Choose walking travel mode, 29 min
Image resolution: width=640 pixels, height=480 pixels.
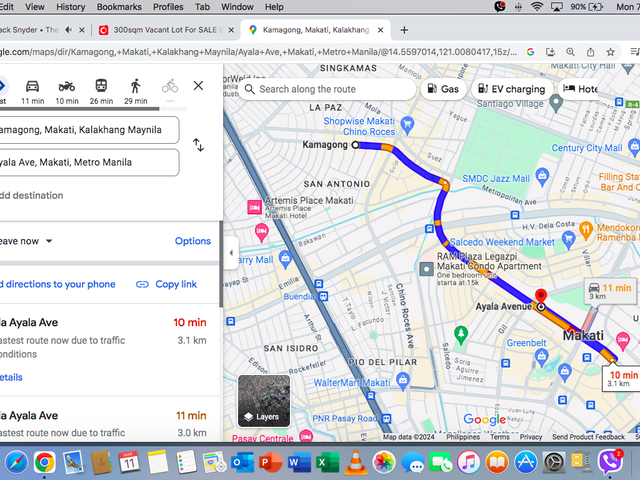[x=136, y=92]
